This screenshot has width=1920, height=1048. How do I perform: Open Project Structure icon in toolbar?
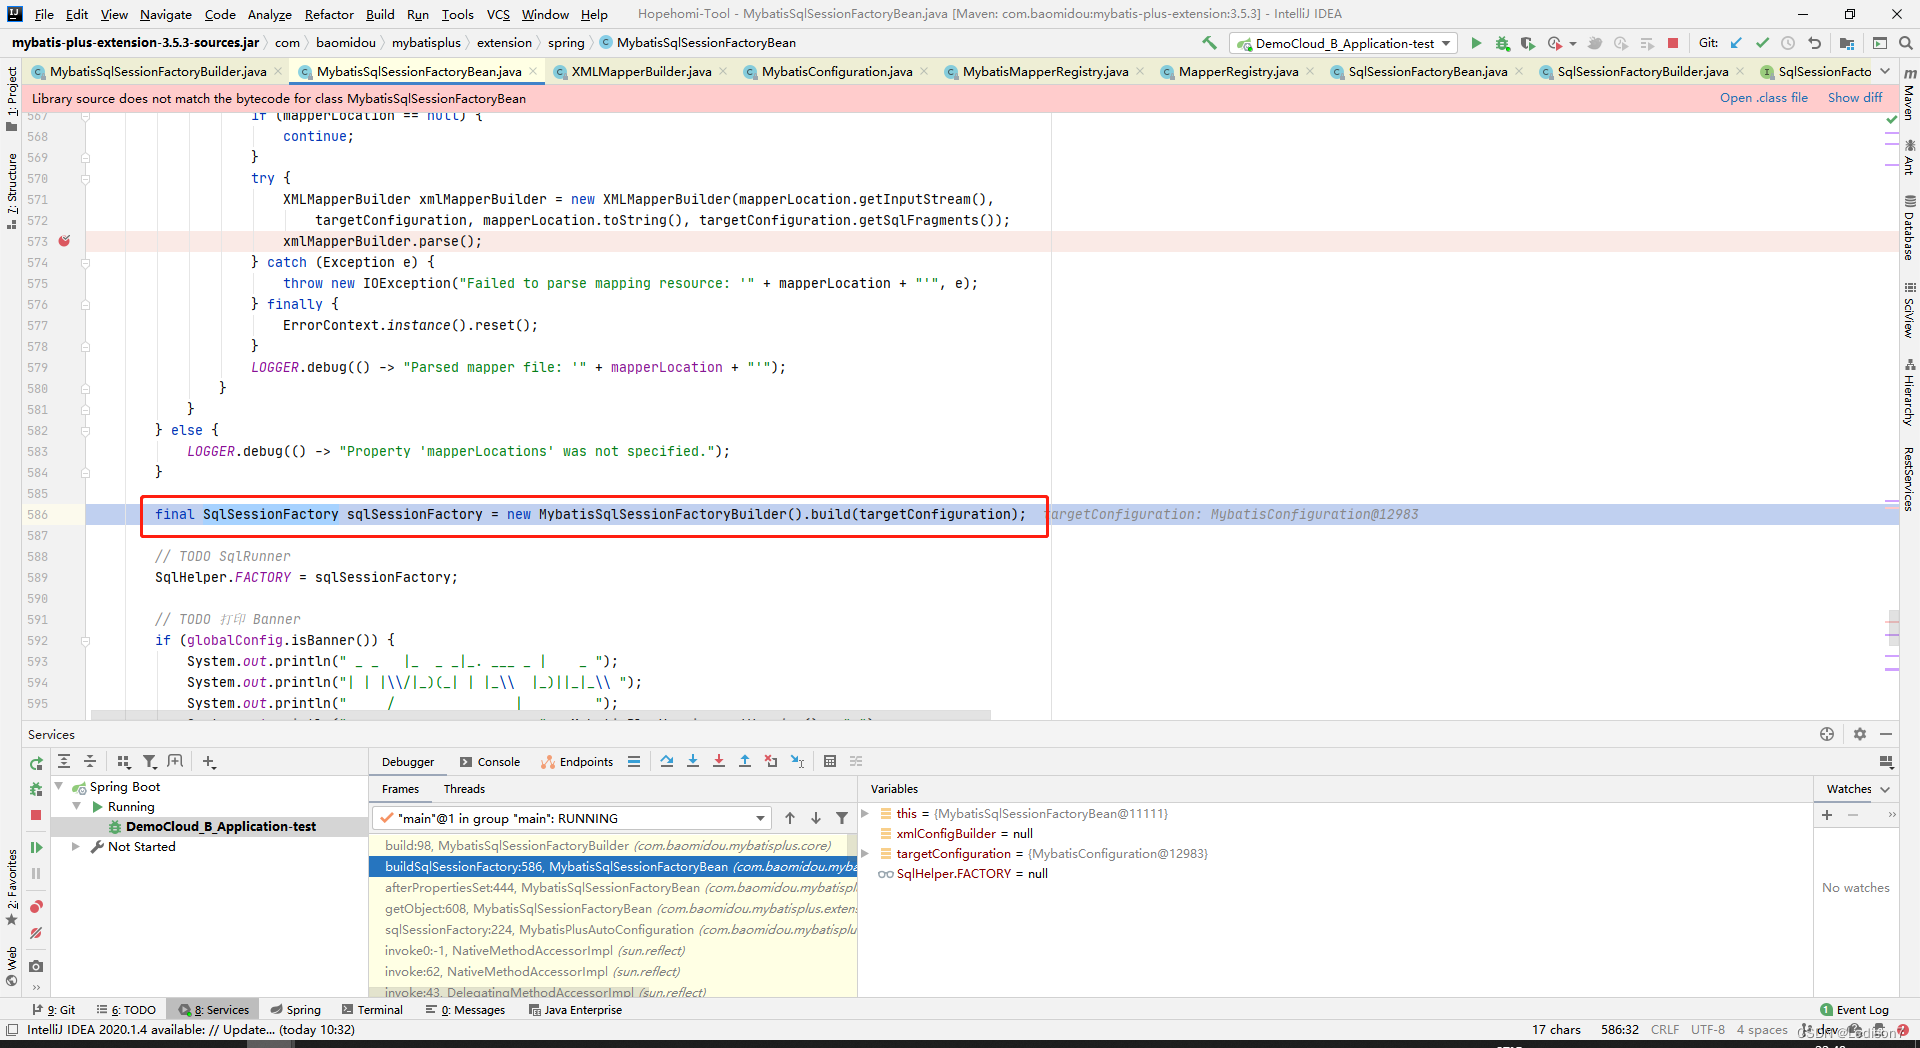pyautogui.click(x=1846, y=43)
